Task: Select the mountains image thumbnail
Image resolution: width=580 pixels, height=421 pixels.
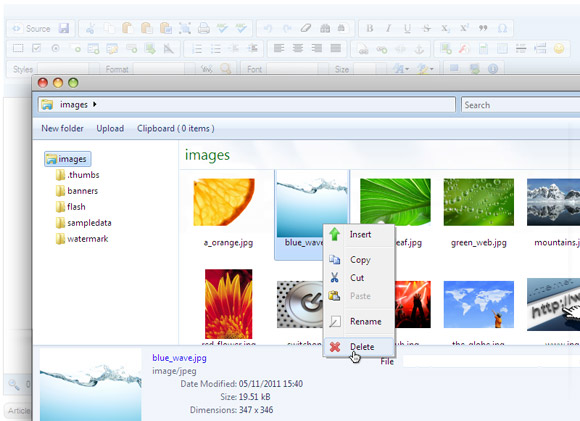Action: click(x=553, y=202)
